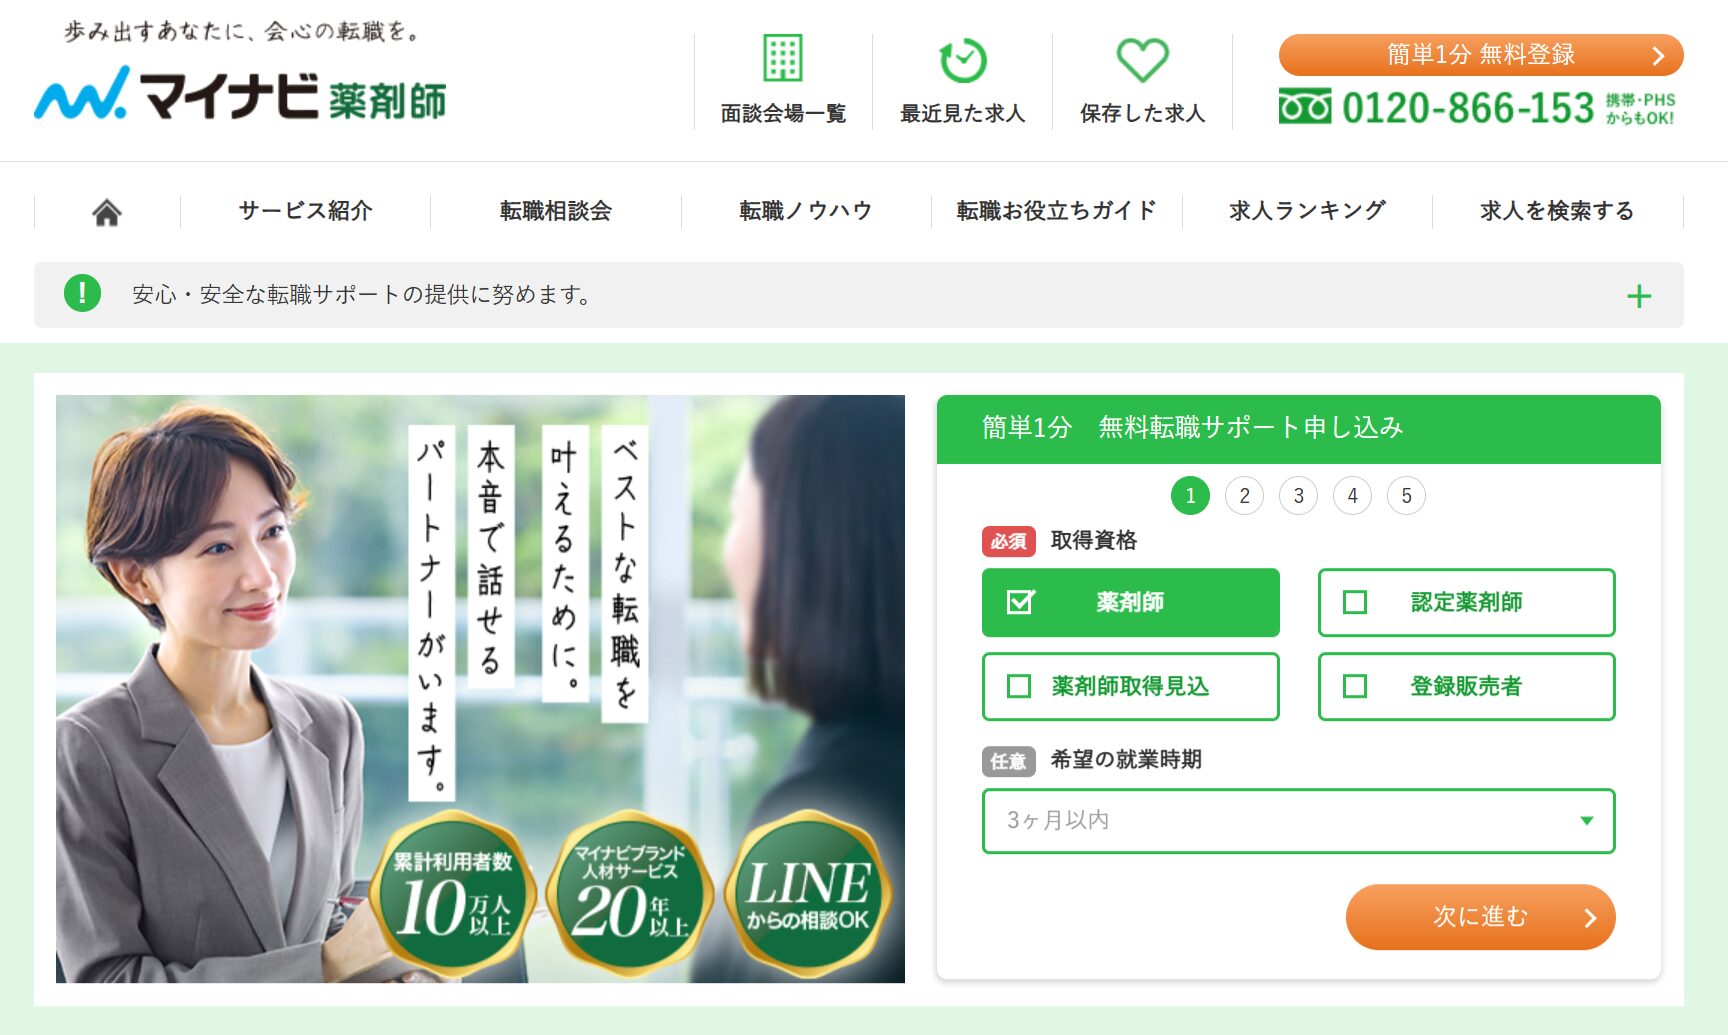The height and width of the screenshot is (1035, 1728).
Task: Open the 面談会場一覧 building icon
Action: (783, 58)
